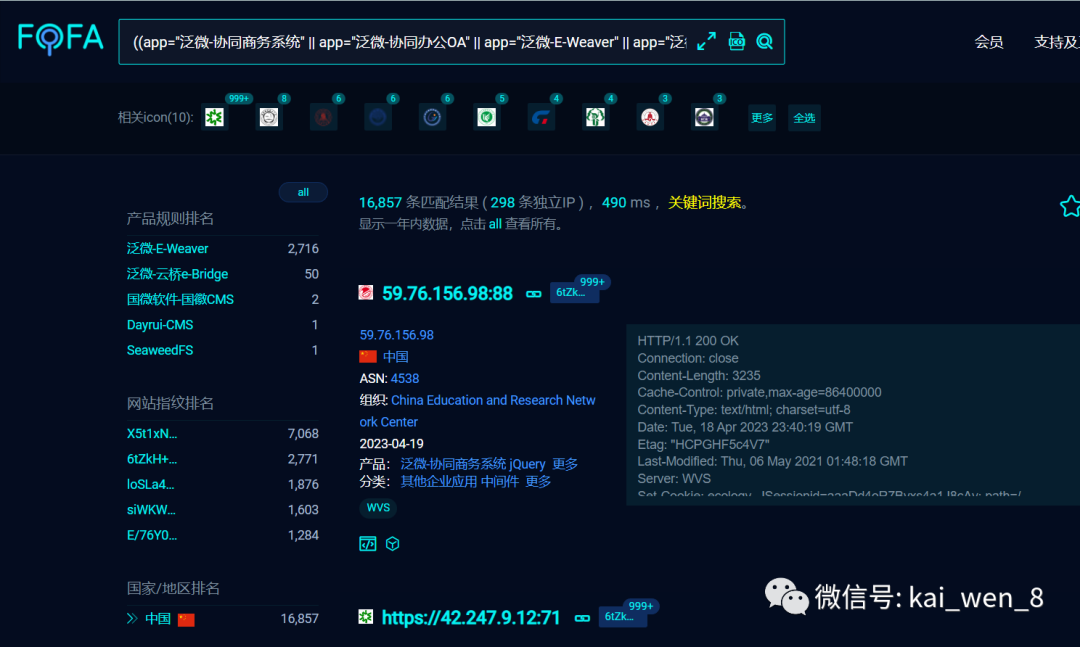This screenshot has width=1080, height=647.
Task: Expand the search query box icon
Action: (706, 41)
